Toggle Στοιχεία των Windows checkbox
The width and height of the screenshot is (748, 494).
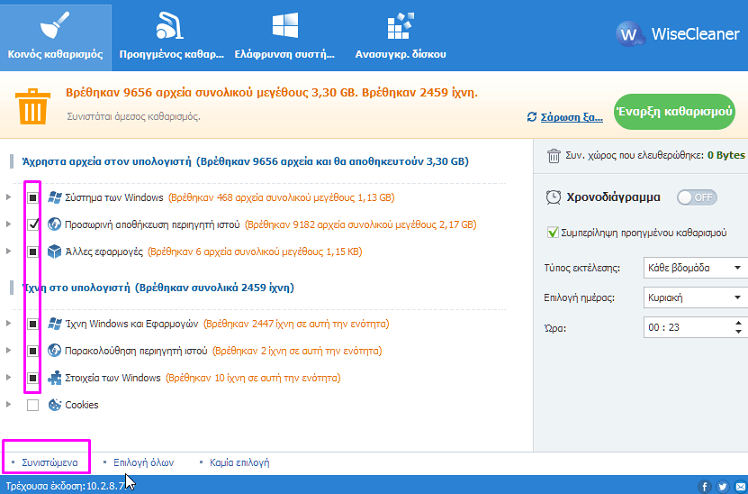[x=32, y=378]
